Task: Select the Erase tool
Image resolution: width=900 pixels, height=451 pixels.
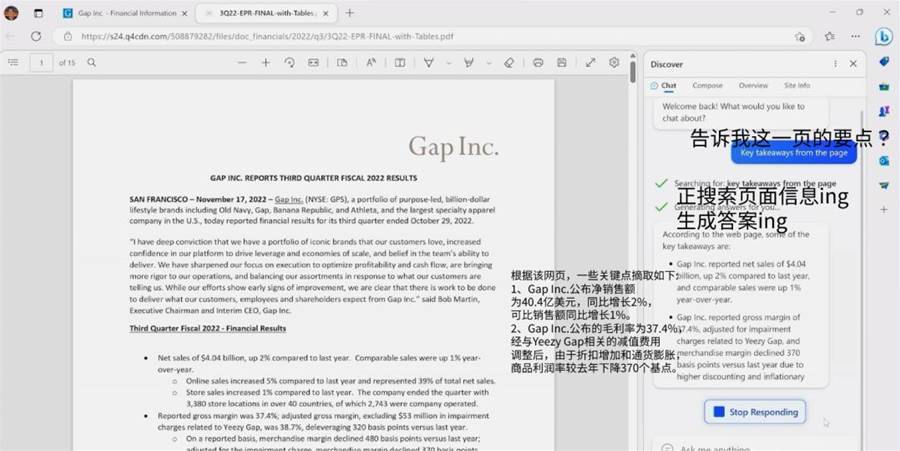Action: point(509,63)
